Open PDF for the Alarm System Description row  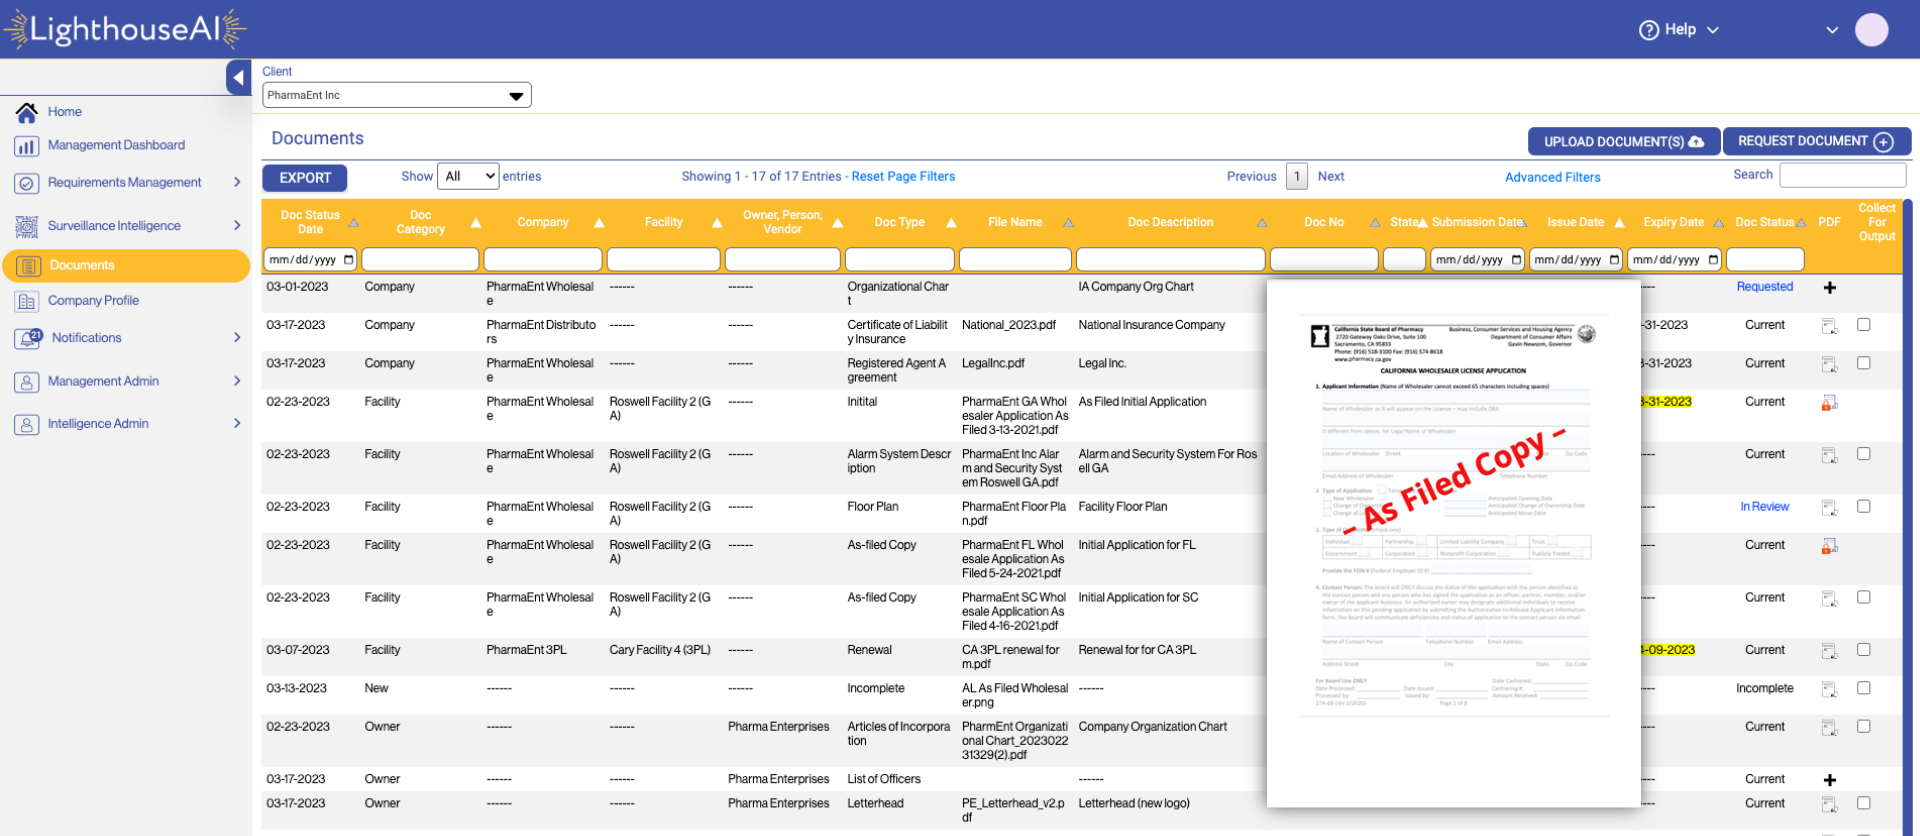click(x=1829, y=455)
